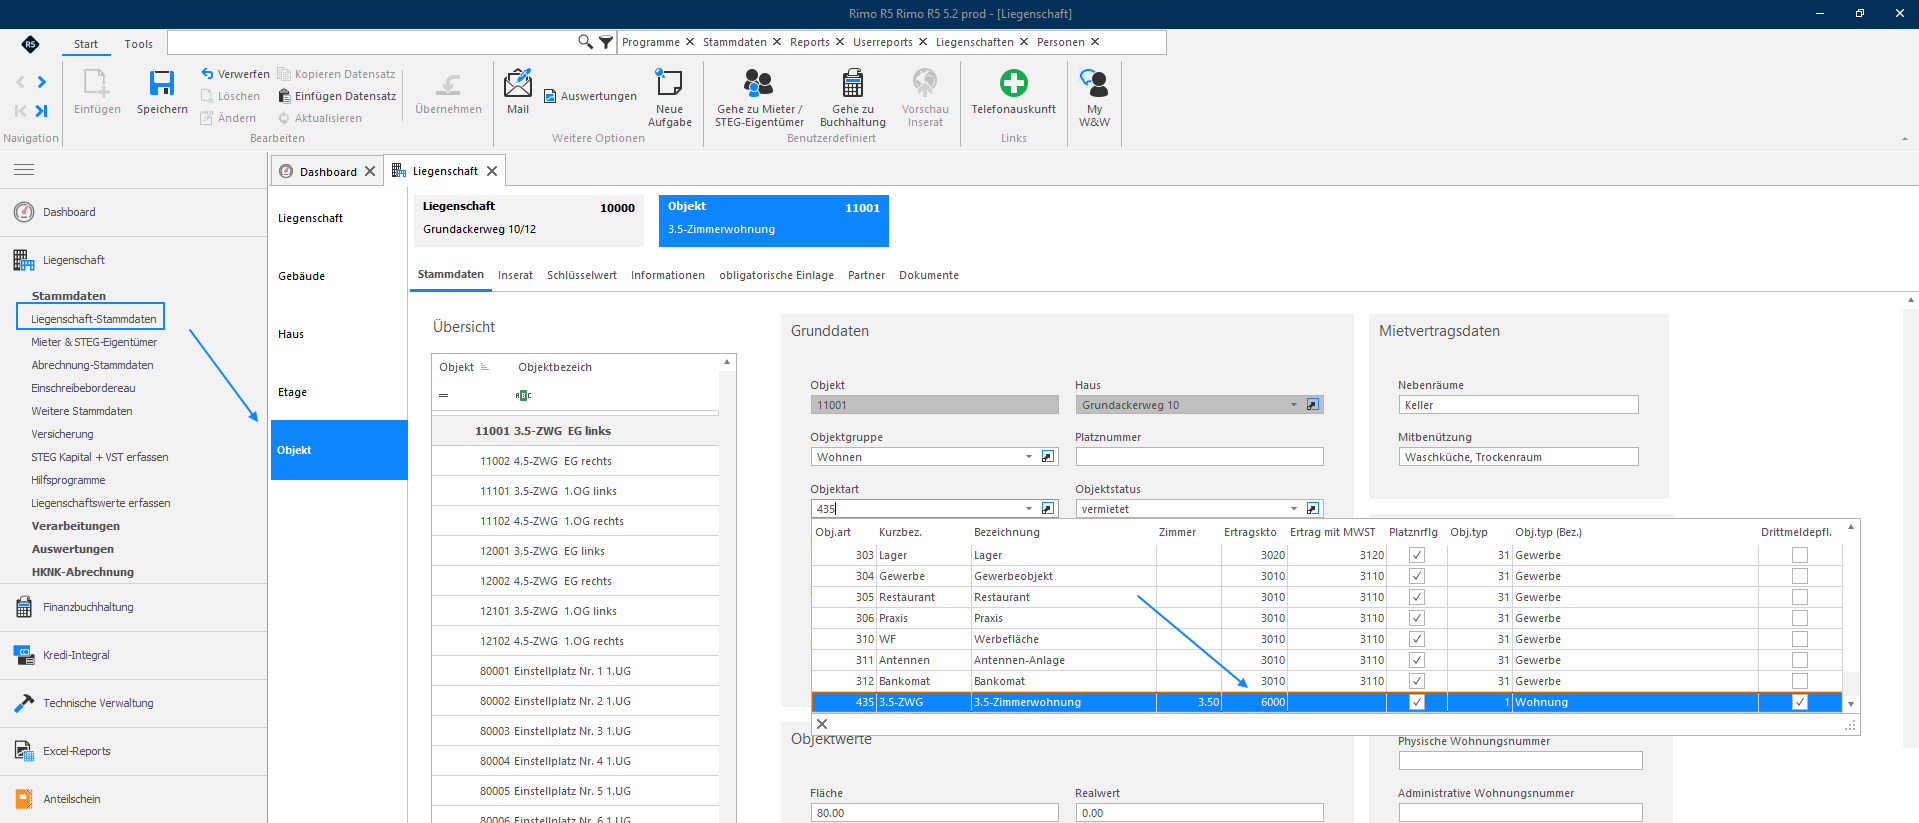Toggle Drittmeldepfl. checkbox in Praxis row
The image size is (1919, 823).
click(x=1800, y=618)
